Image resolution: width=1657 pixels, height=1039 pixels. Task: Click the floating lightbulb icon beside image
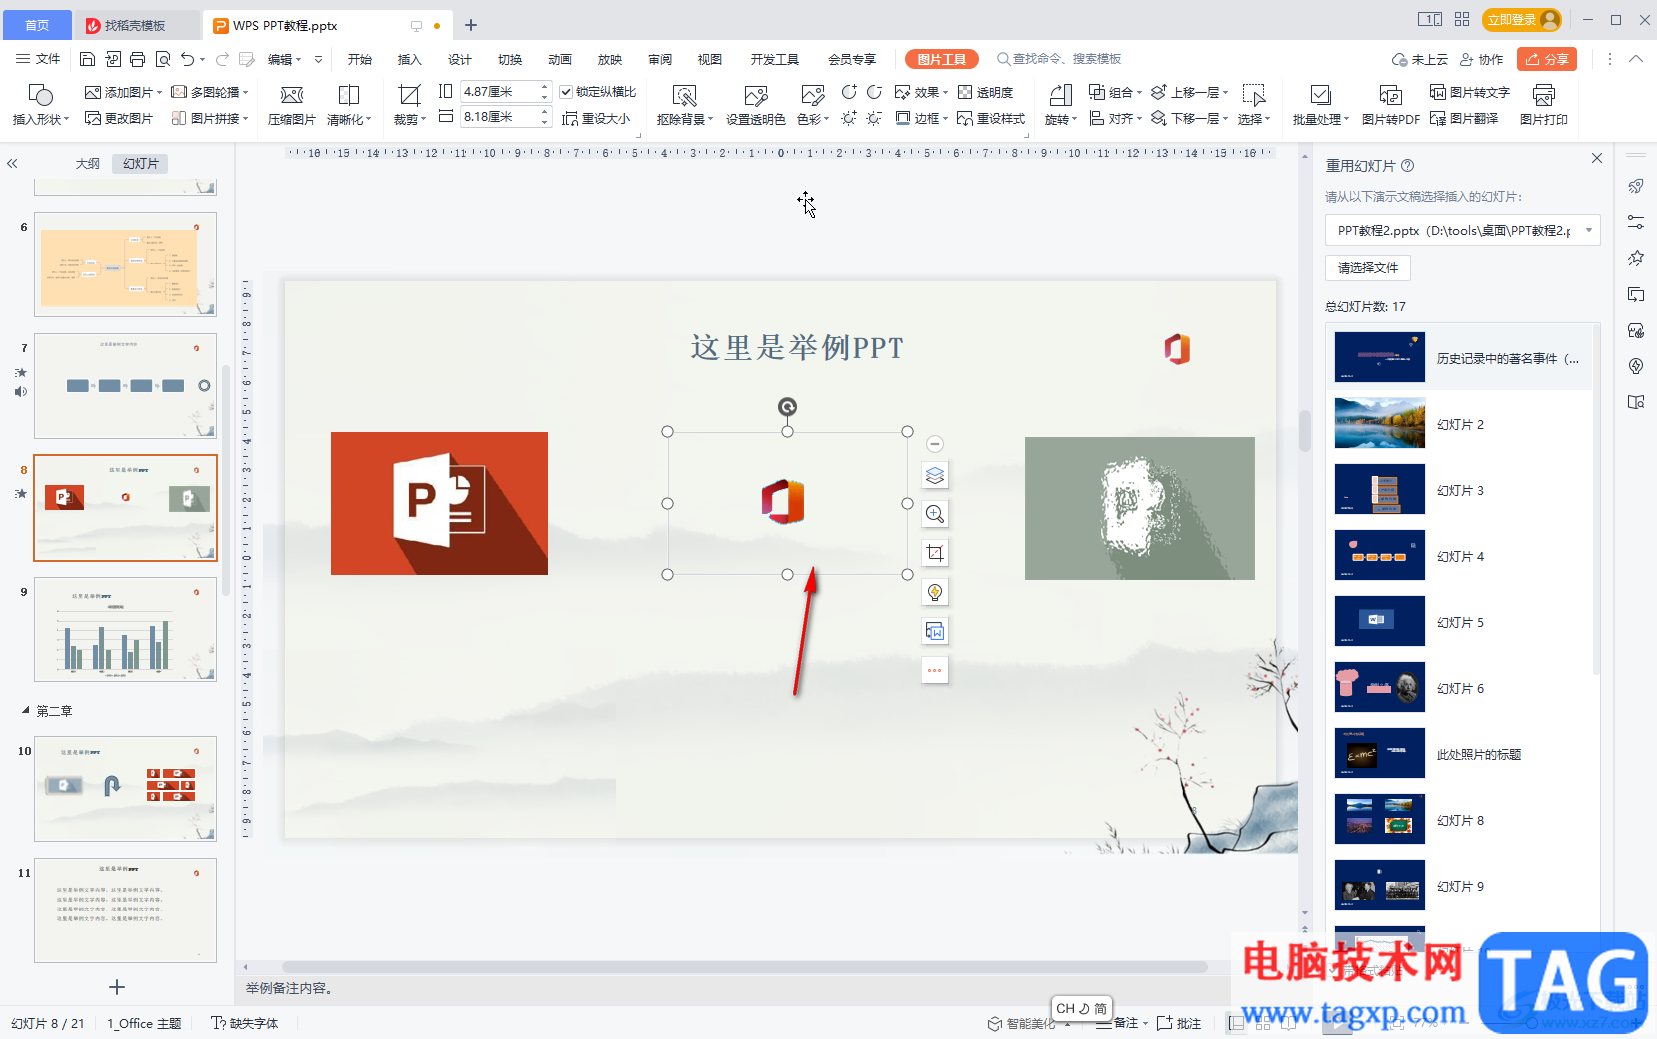tap(935, 592)
